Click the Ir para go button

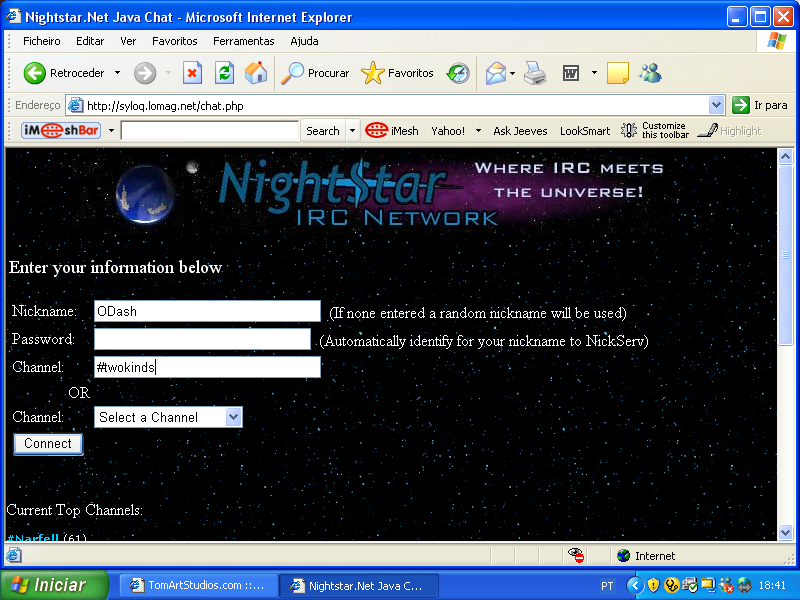(760, 105)
